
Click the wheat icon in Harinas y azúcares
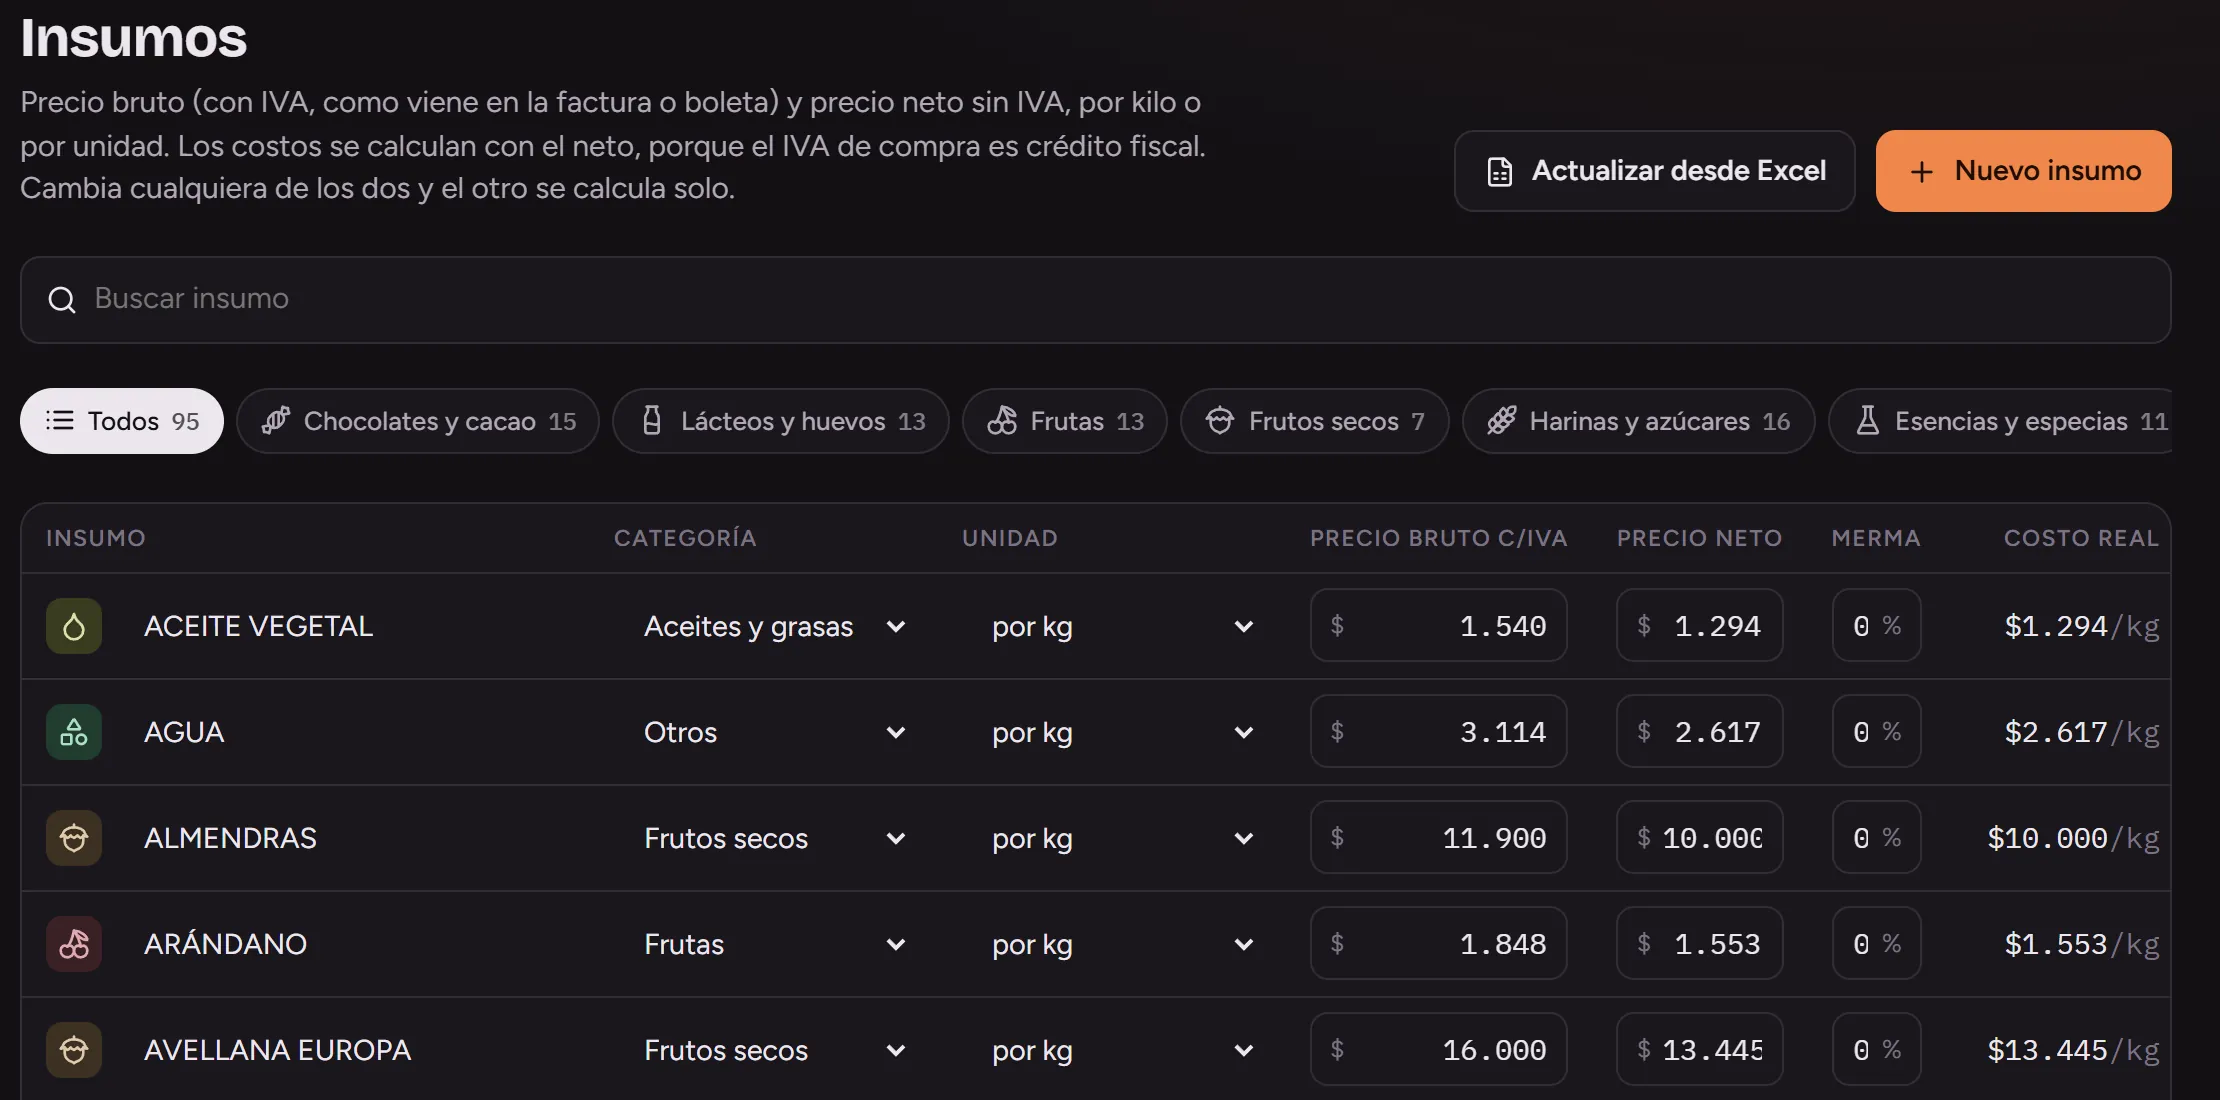(x=1501, y=420)
